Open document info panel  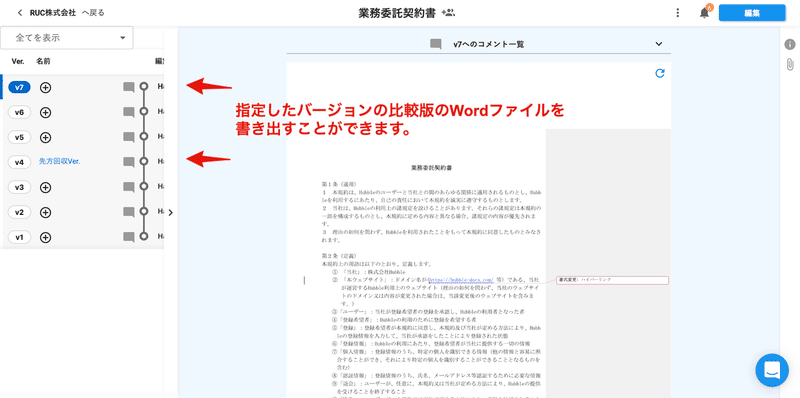[x=789, y=44]
